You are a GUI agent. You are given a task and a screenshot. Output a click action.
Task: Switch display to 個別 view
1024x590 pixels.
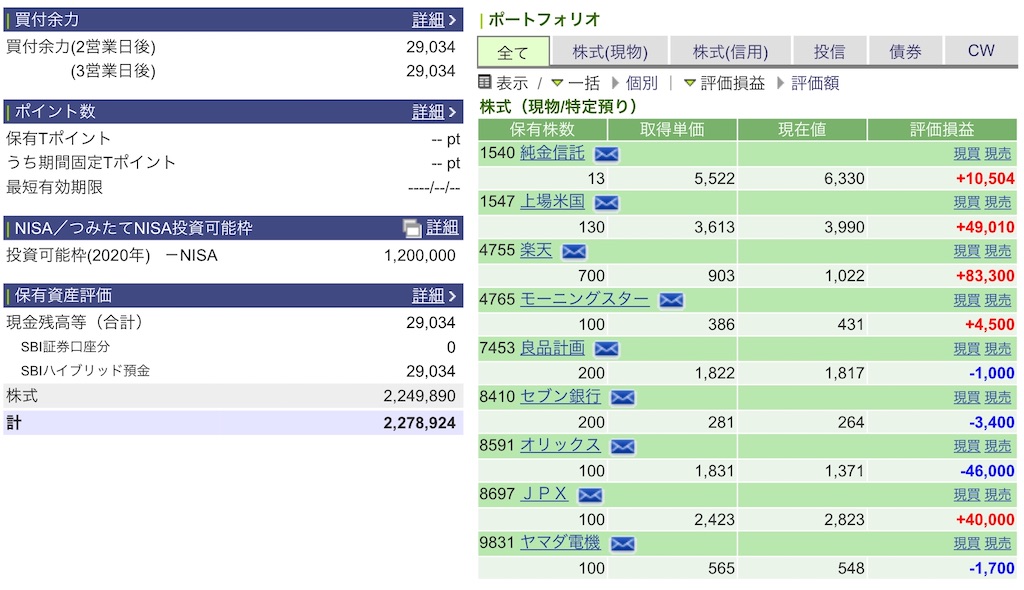click(635, 83)
